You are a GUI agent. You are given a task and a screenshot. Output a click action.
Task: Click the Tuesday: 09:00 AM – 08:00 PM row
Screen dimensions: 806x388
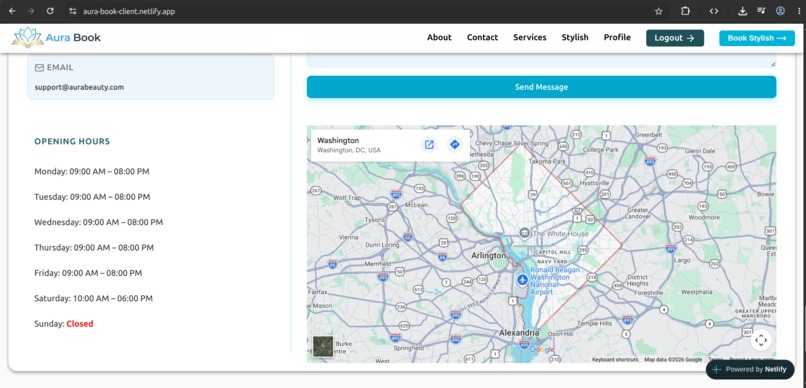pos(93,197)
